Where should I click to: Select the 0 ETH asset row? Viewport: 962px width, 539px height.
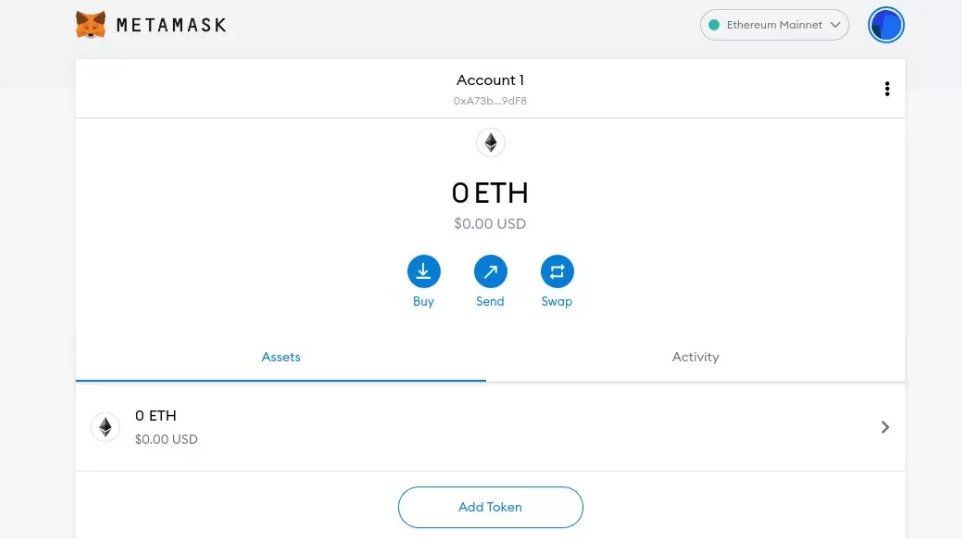(x=490, y=427)
